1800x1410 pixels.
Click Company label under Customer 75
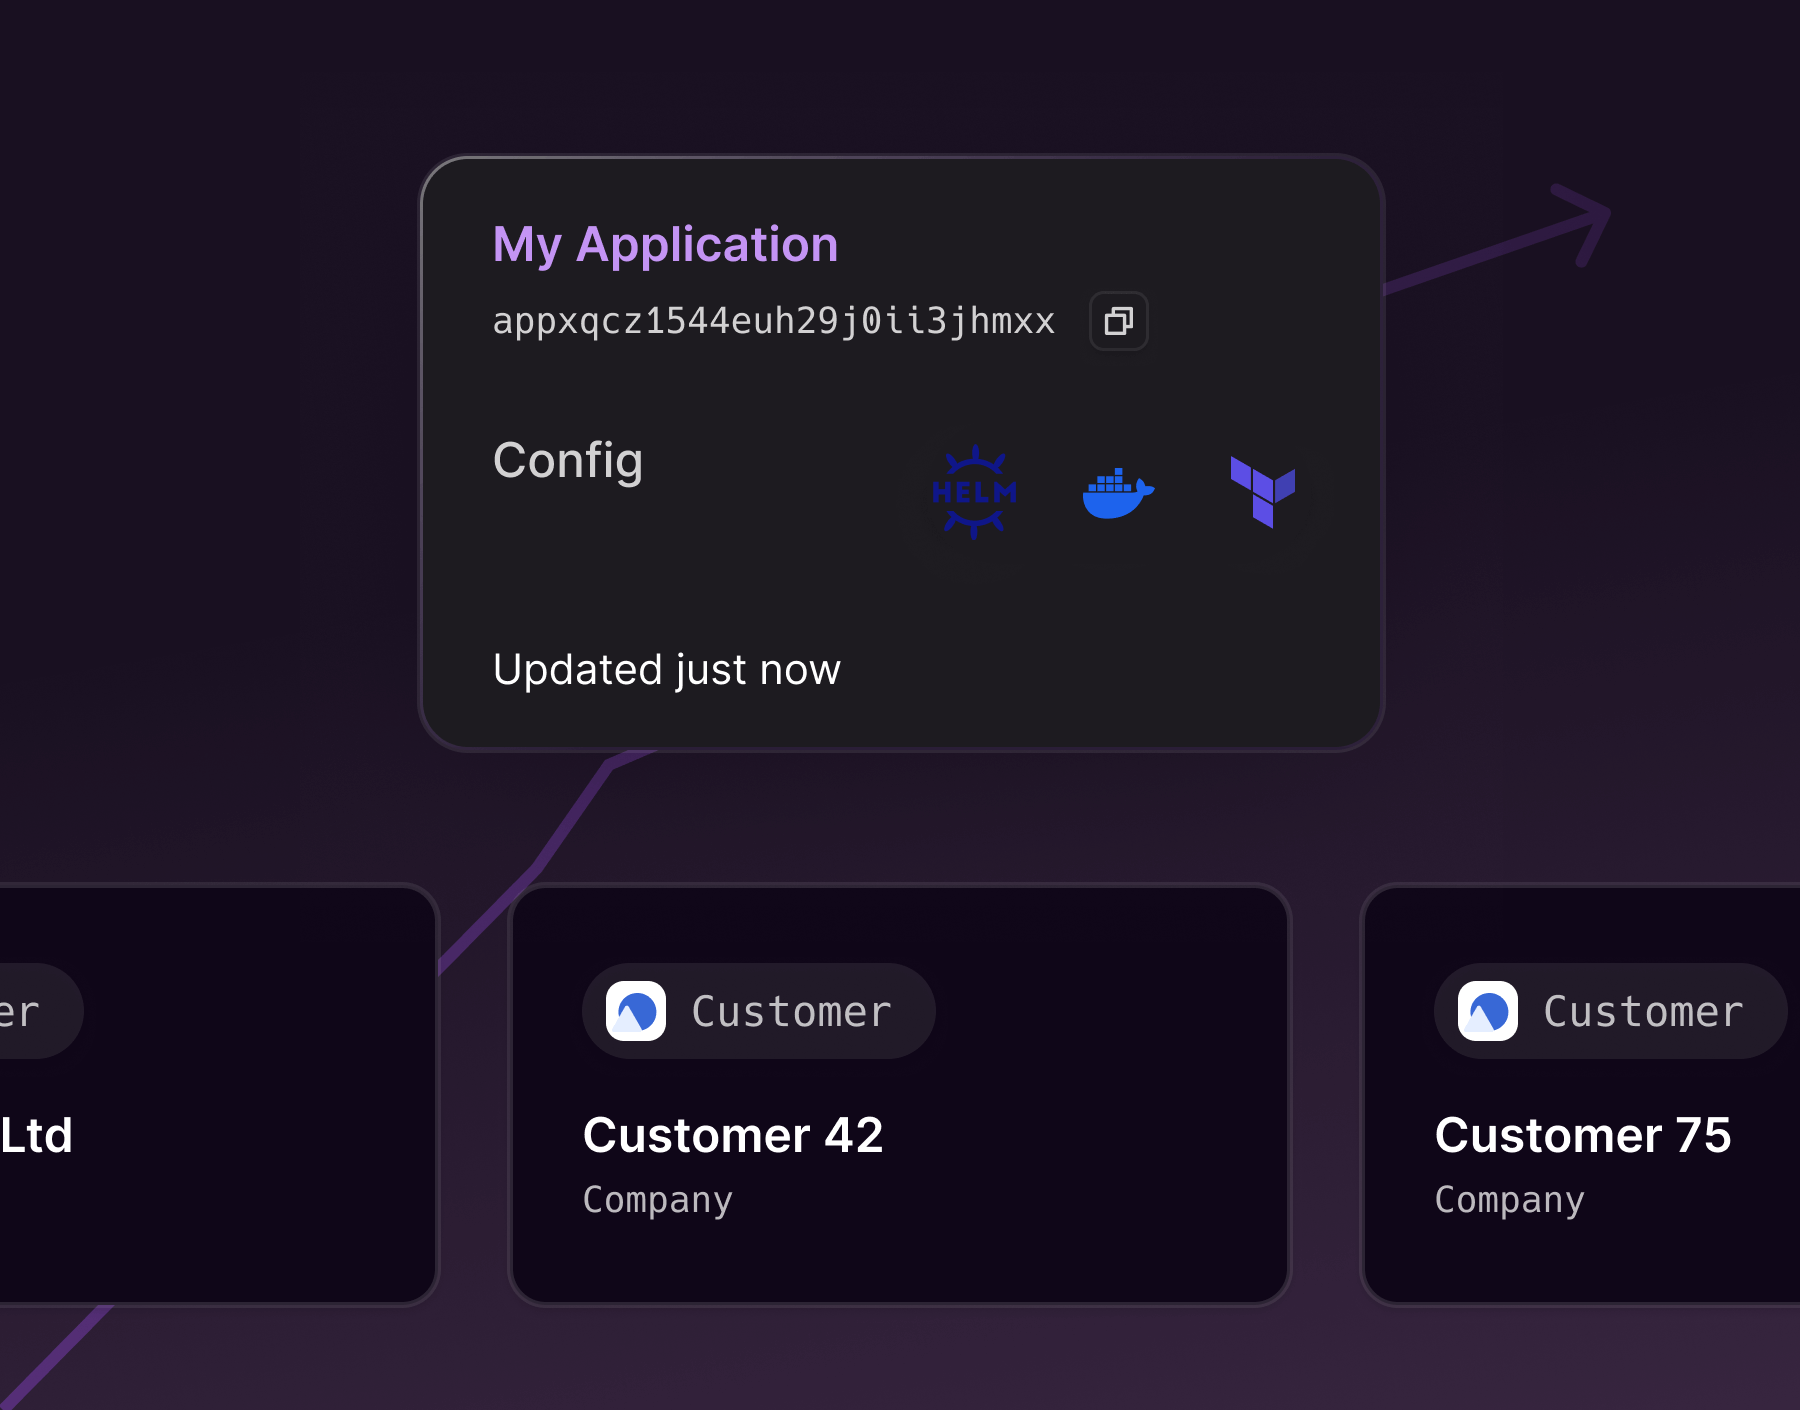pyautogui.click(x=1509, y=1199)
